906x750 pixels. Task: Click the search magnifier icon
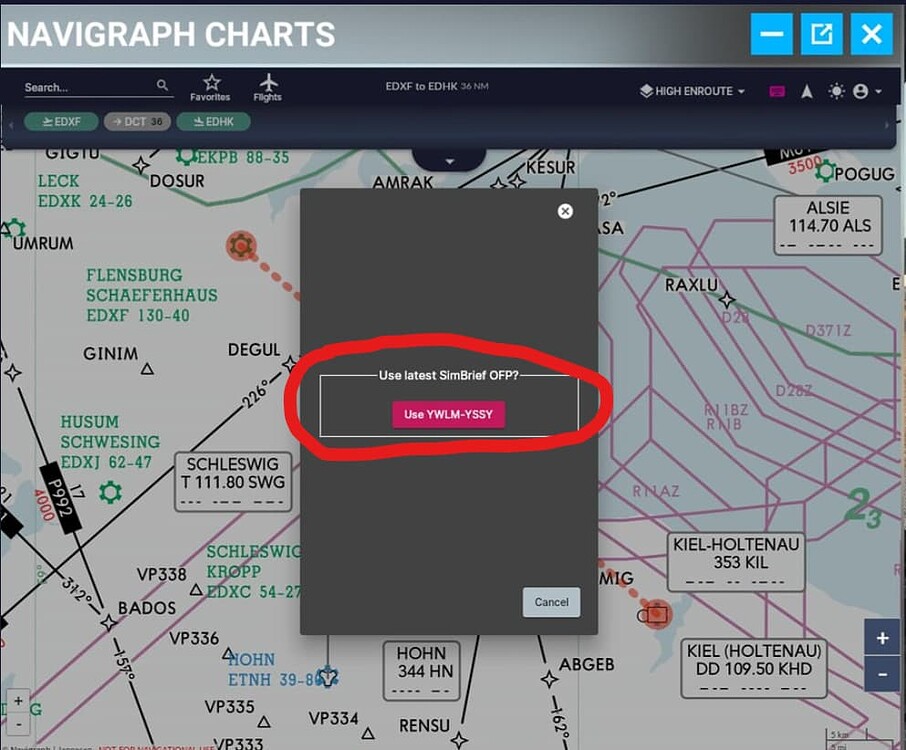tap(161, 87)
